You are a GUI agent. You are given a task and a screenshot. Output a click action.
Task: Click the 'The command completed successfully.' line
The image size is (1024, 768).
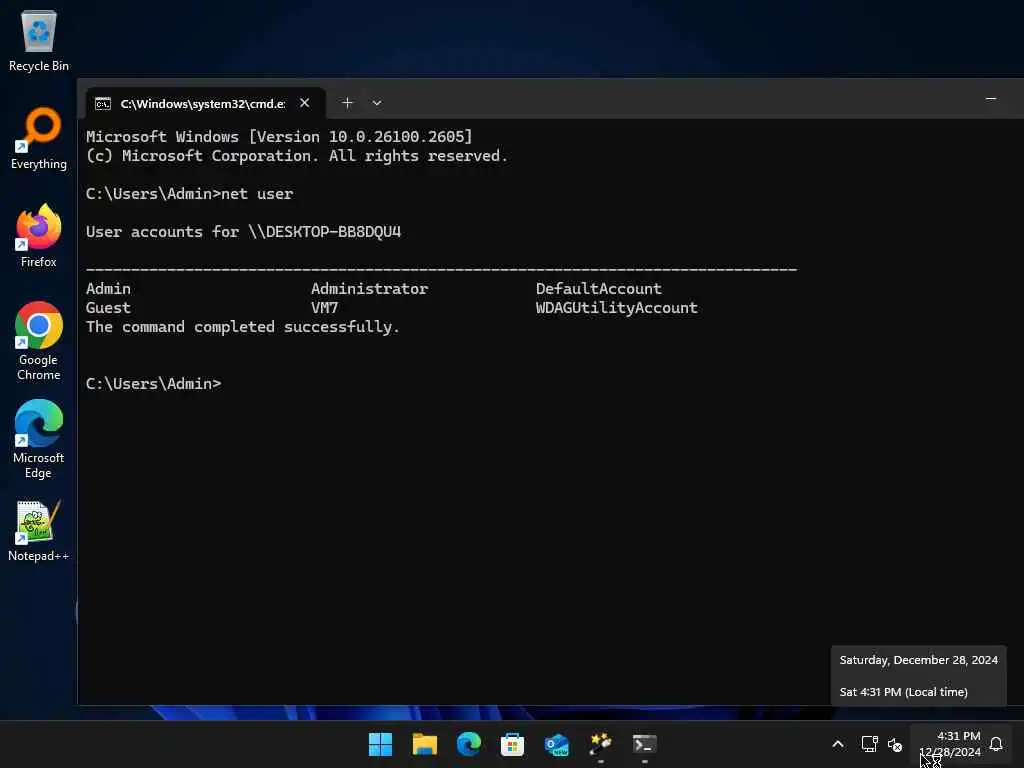(x=243, y=327)
